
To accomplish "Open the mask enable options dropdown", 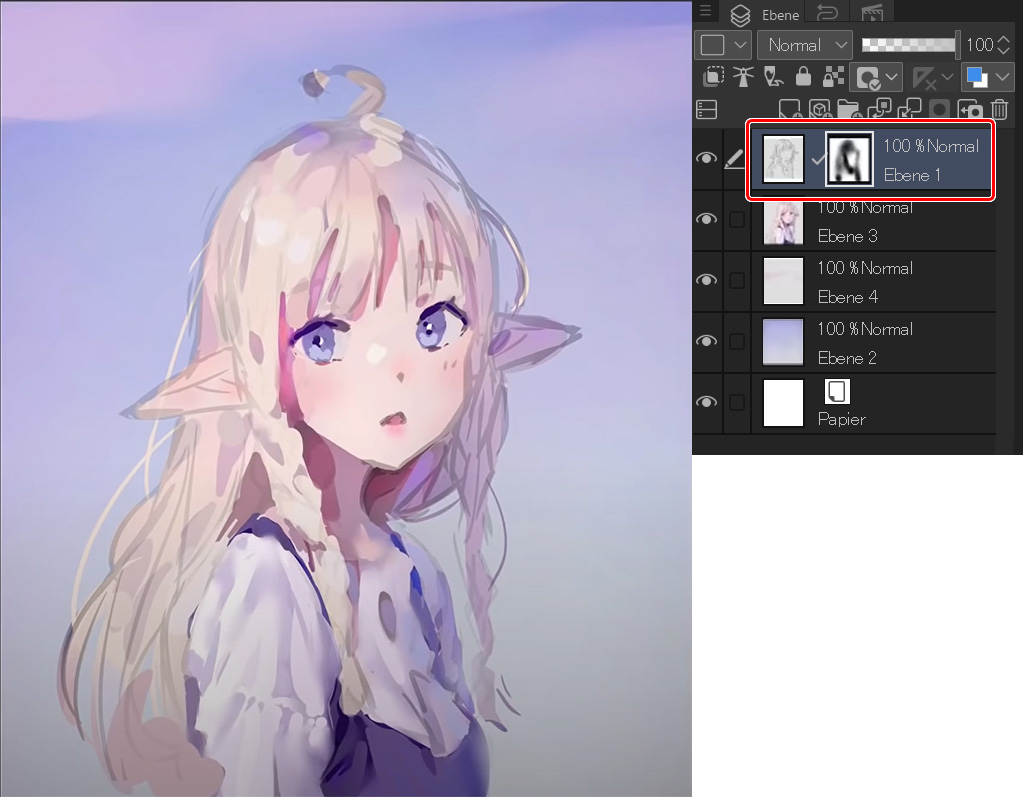I will 892,77.
